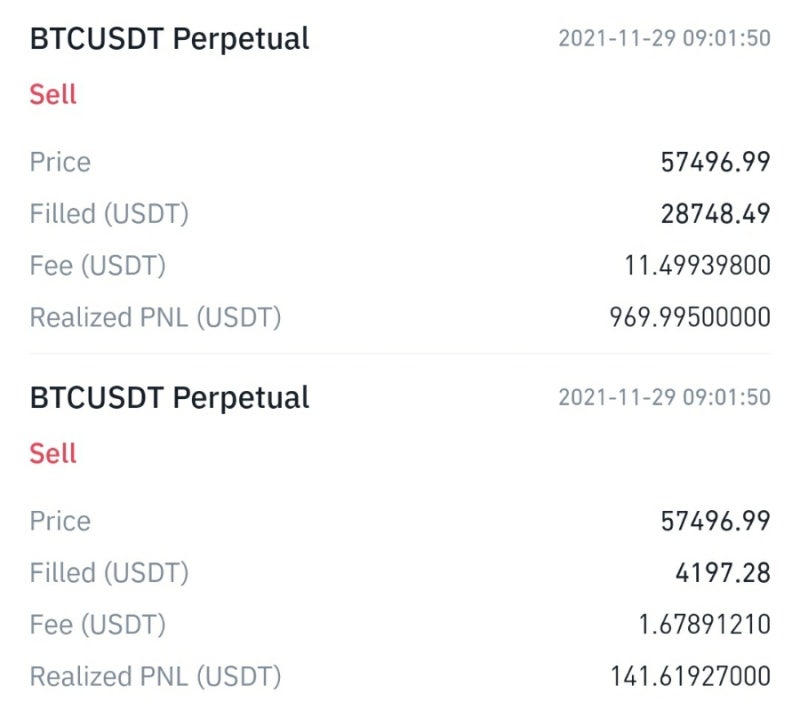This screenshot has width=800, height=710.
Task: Select the first trade's timestamp 2021-11-29 09:01:50
Action: 664,39
